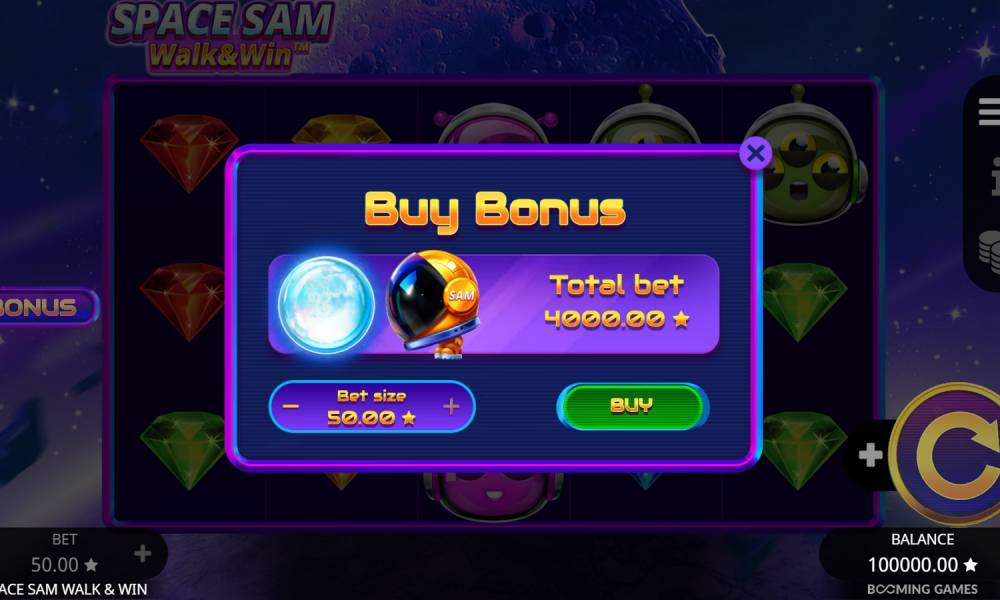This screenshot has width=1000, height=600.
Task: Click the Space Sam Walk&Win logo
Action: (221, 35)
